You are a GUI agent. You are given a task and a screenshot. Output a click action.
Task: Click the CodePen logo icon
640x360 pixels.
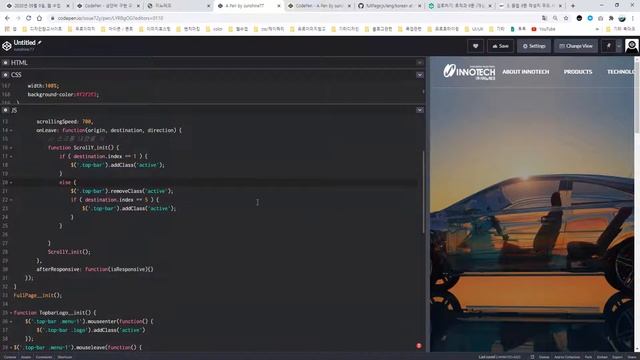[x=7, y=46]
